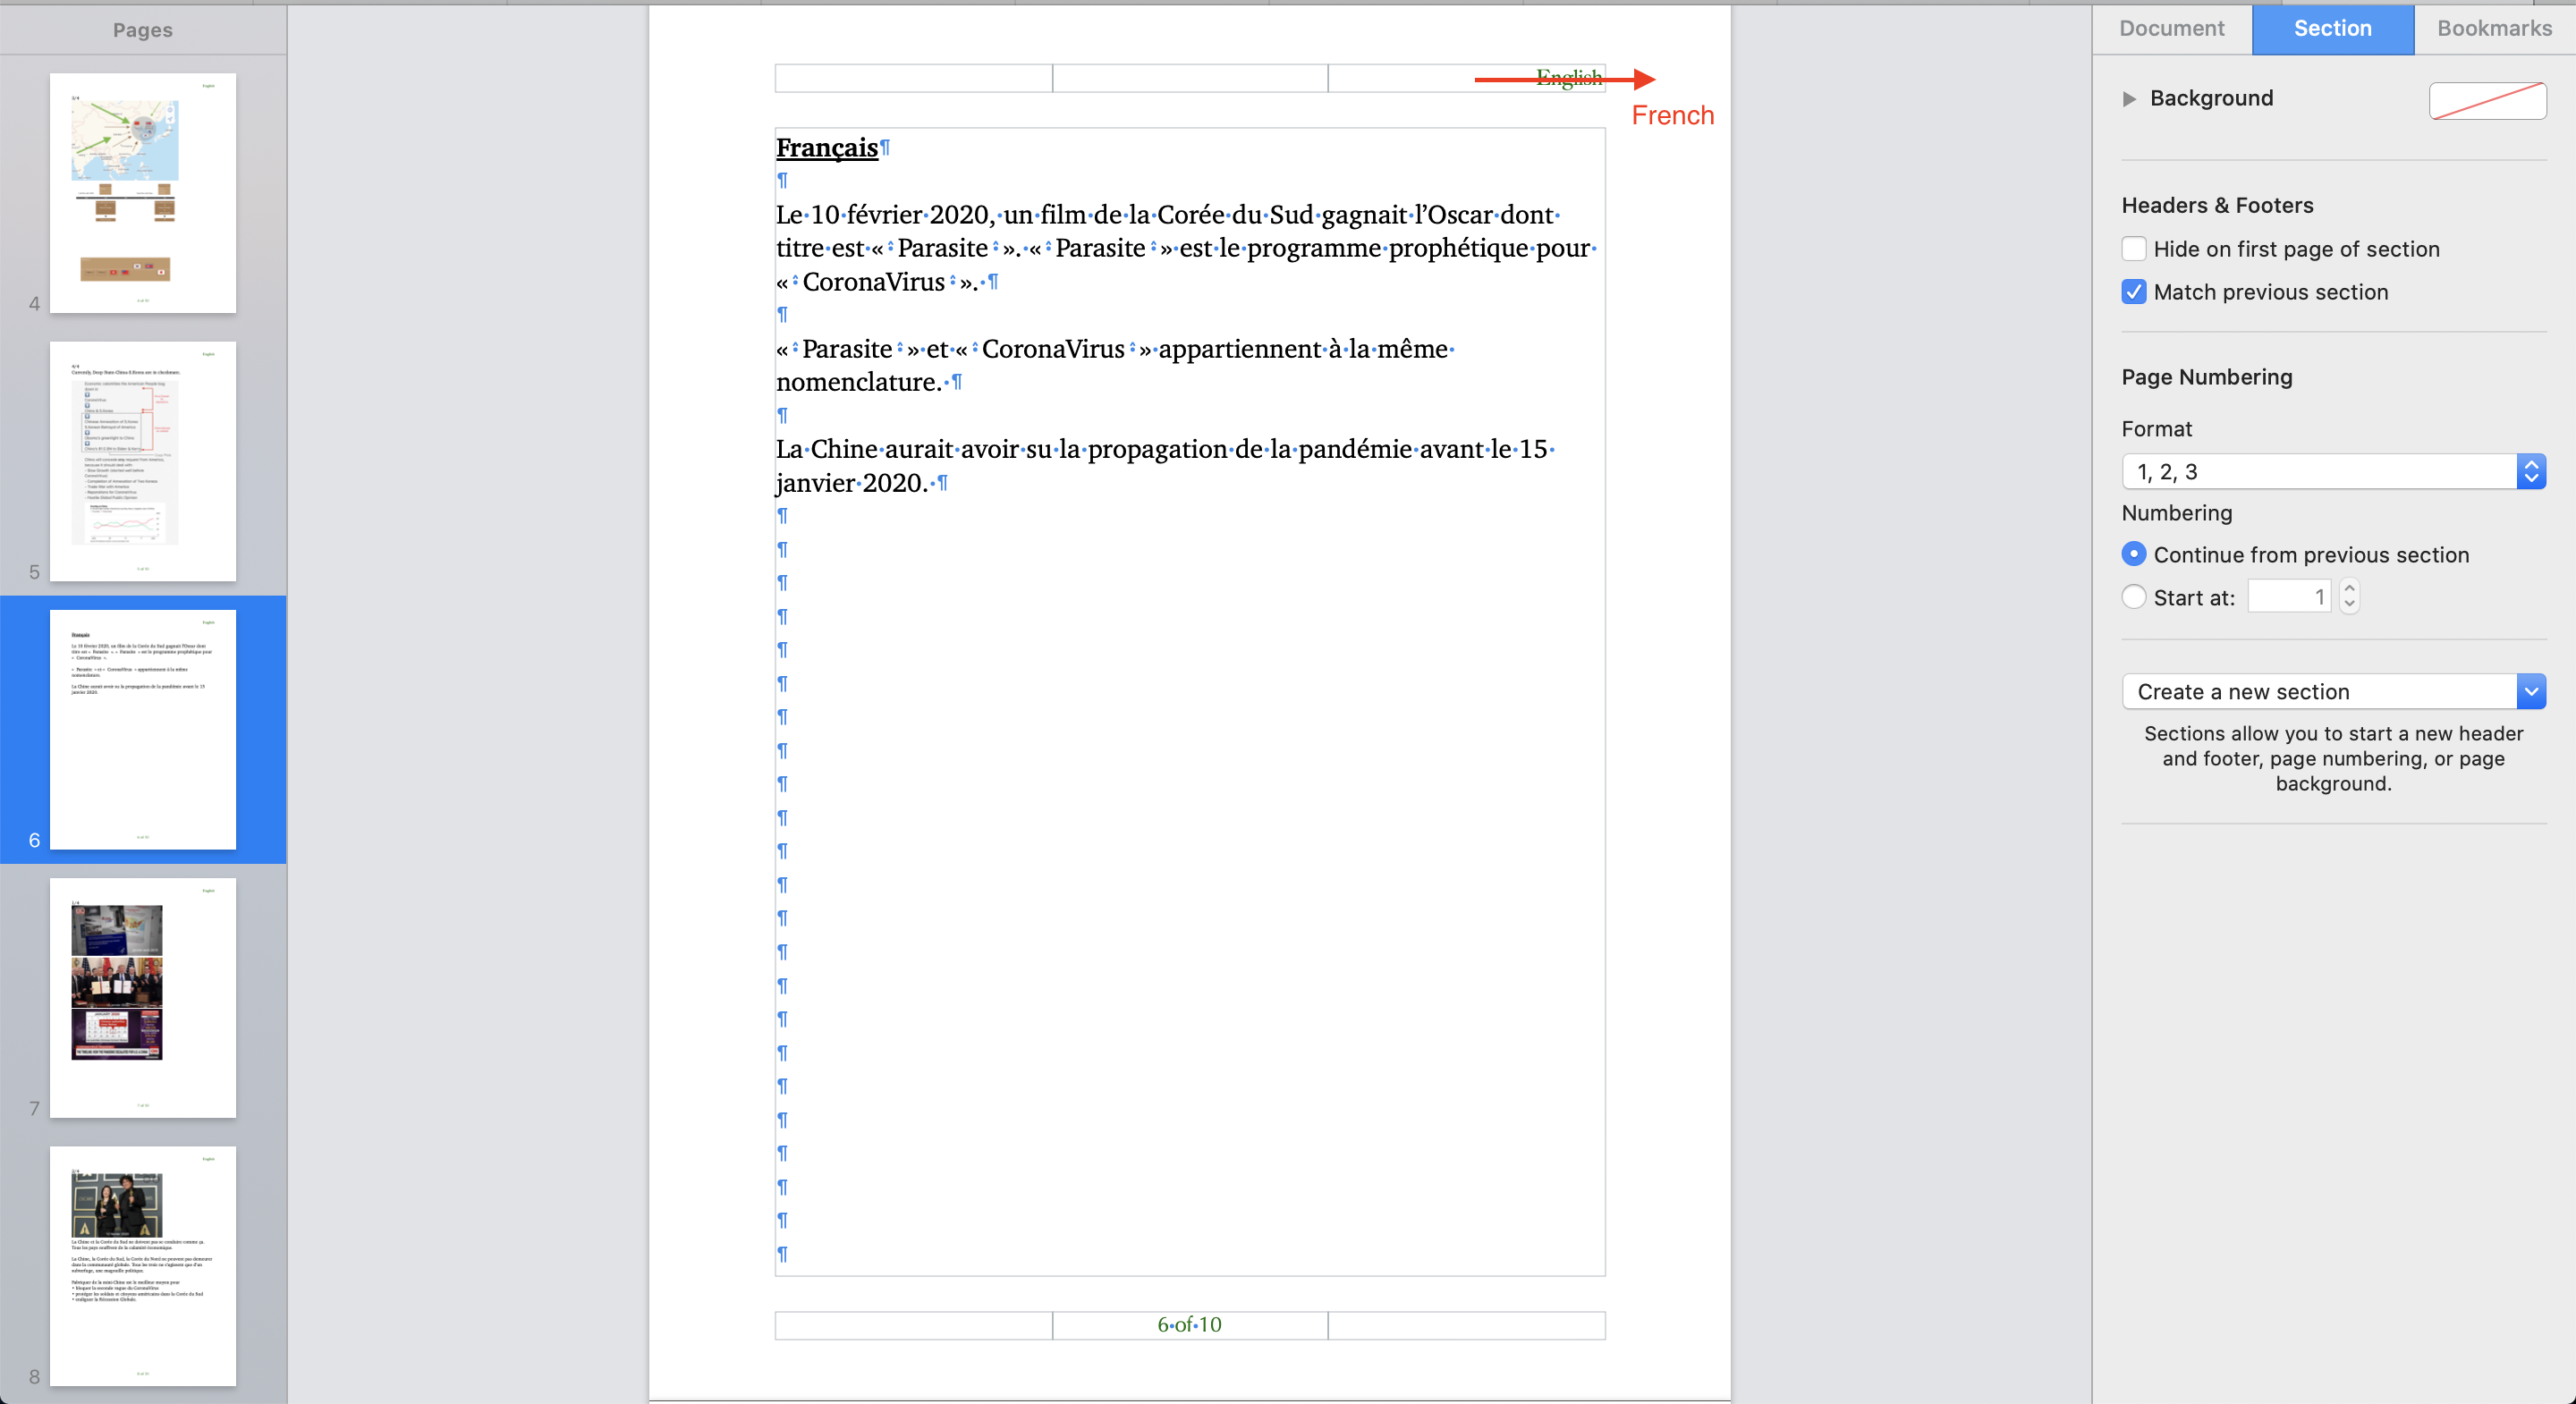Image resolution: width=2576 pixels, height=1404 pixels.
Task: Select the Start at radio button
Action: [2133, 597]
